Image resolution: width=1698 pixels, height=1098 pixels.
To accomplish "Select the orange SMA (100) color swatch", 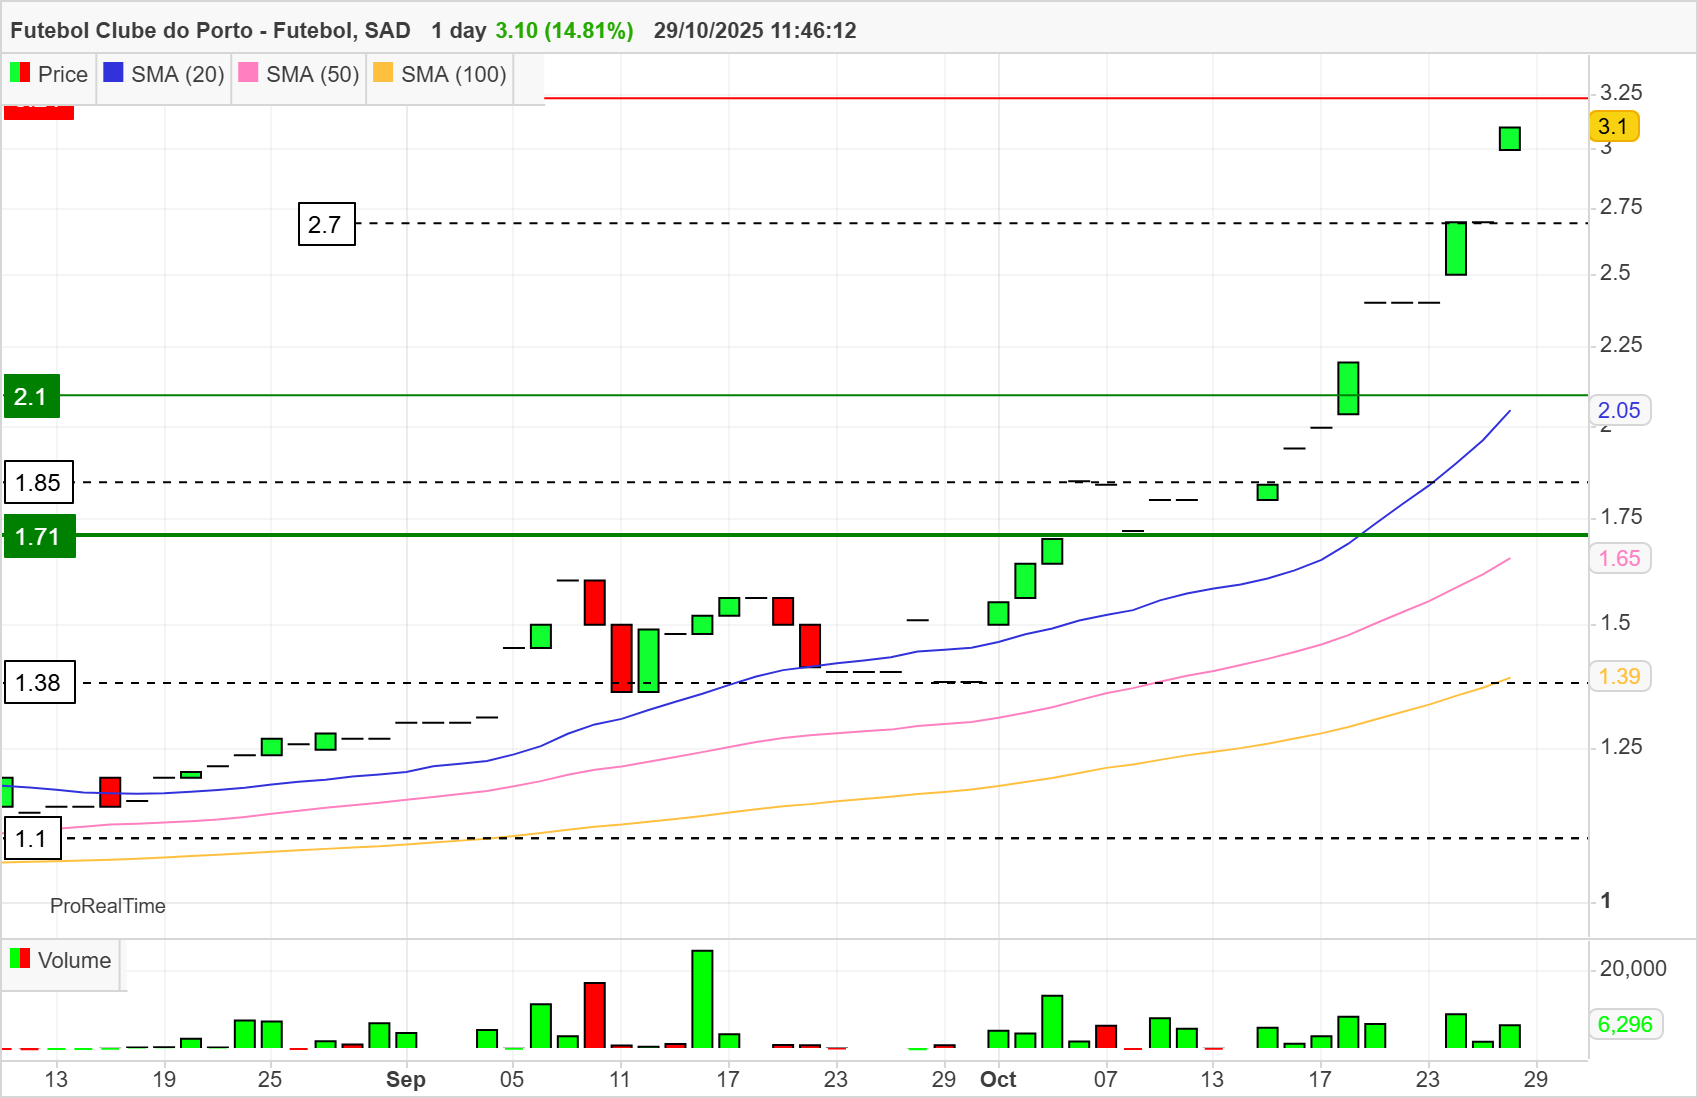I will pos(383,73).
